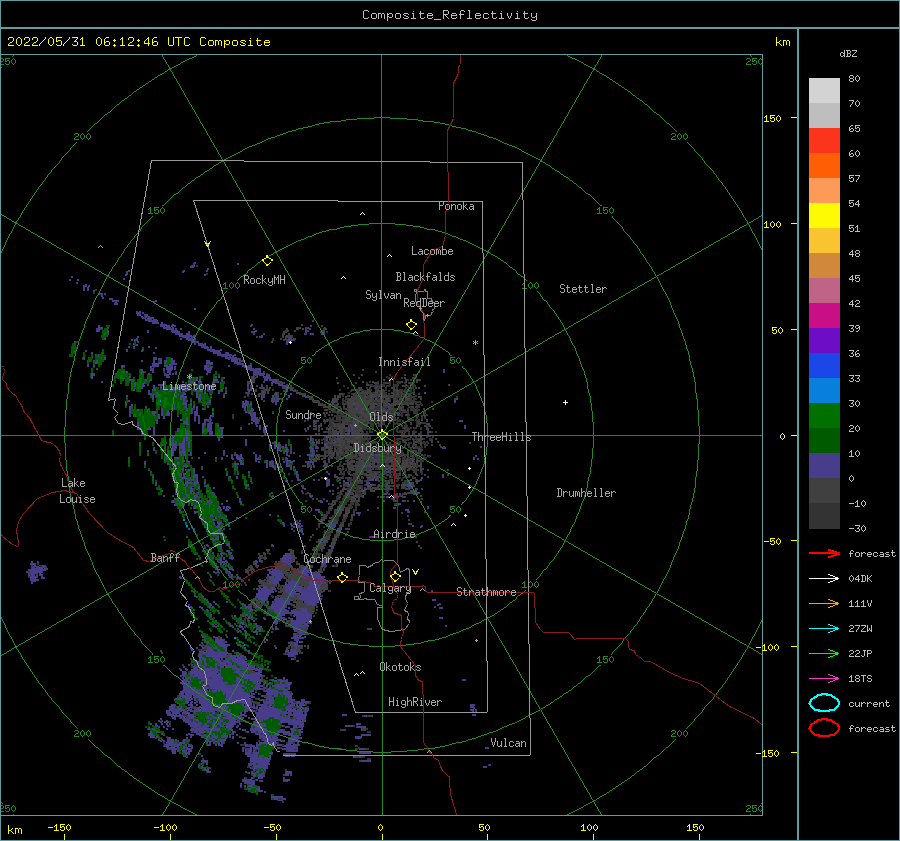Image resolution: width=900 pixels, height=841 pixels.
Task: Pick the light blue swatch between 33 and 30
Action: (824, 390)
